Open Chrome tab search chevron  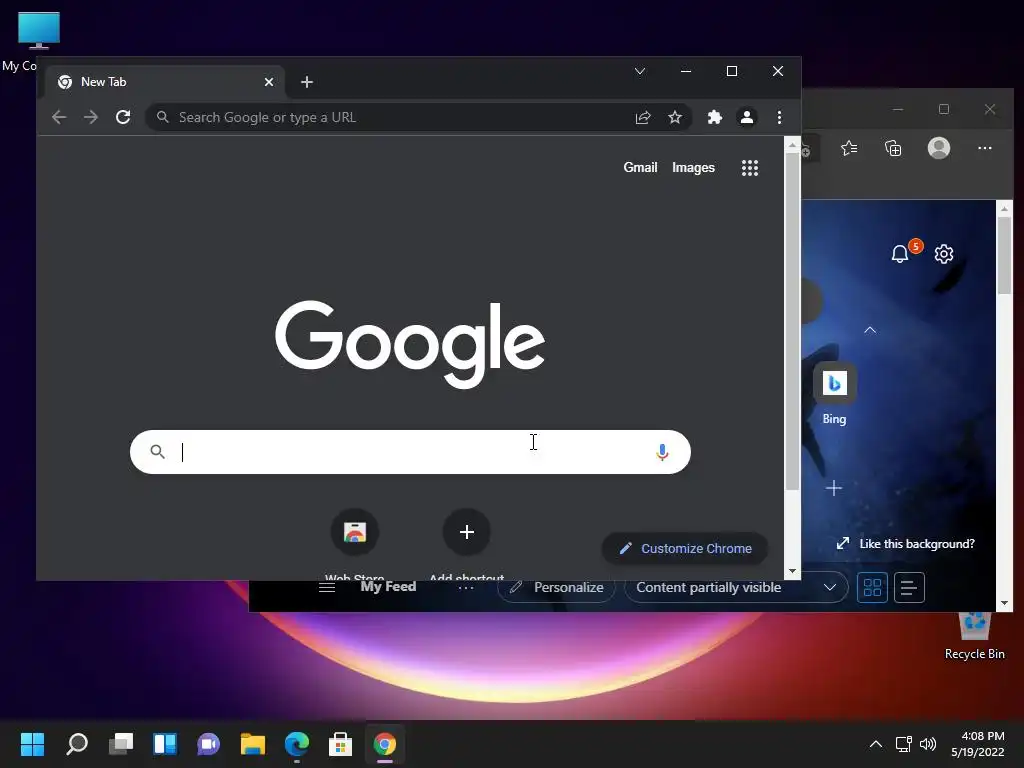[640, 71]
